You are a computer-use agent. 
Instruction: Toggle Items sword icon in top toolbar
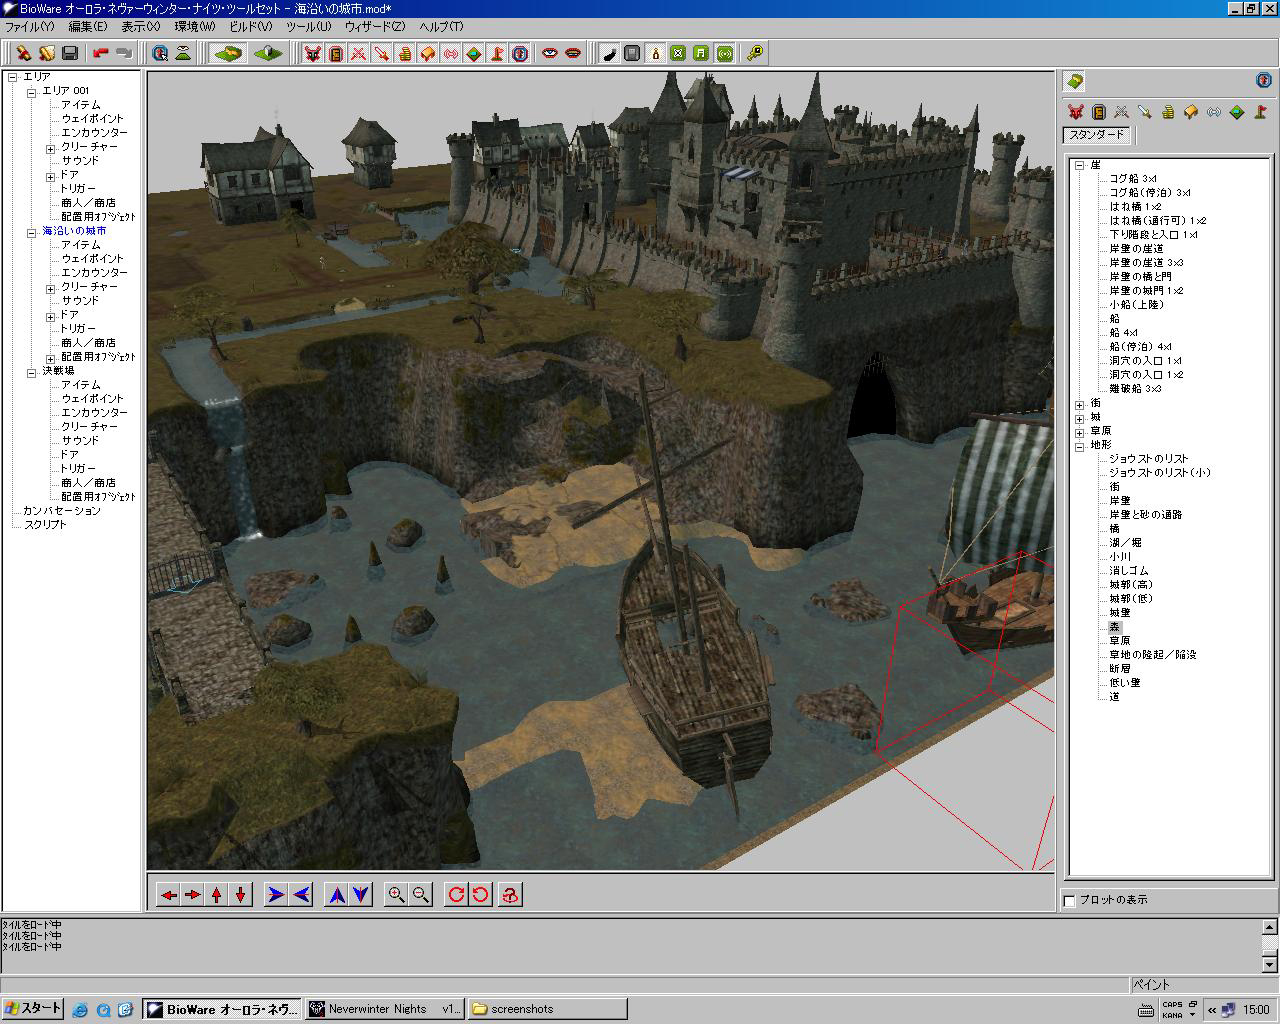382,53
